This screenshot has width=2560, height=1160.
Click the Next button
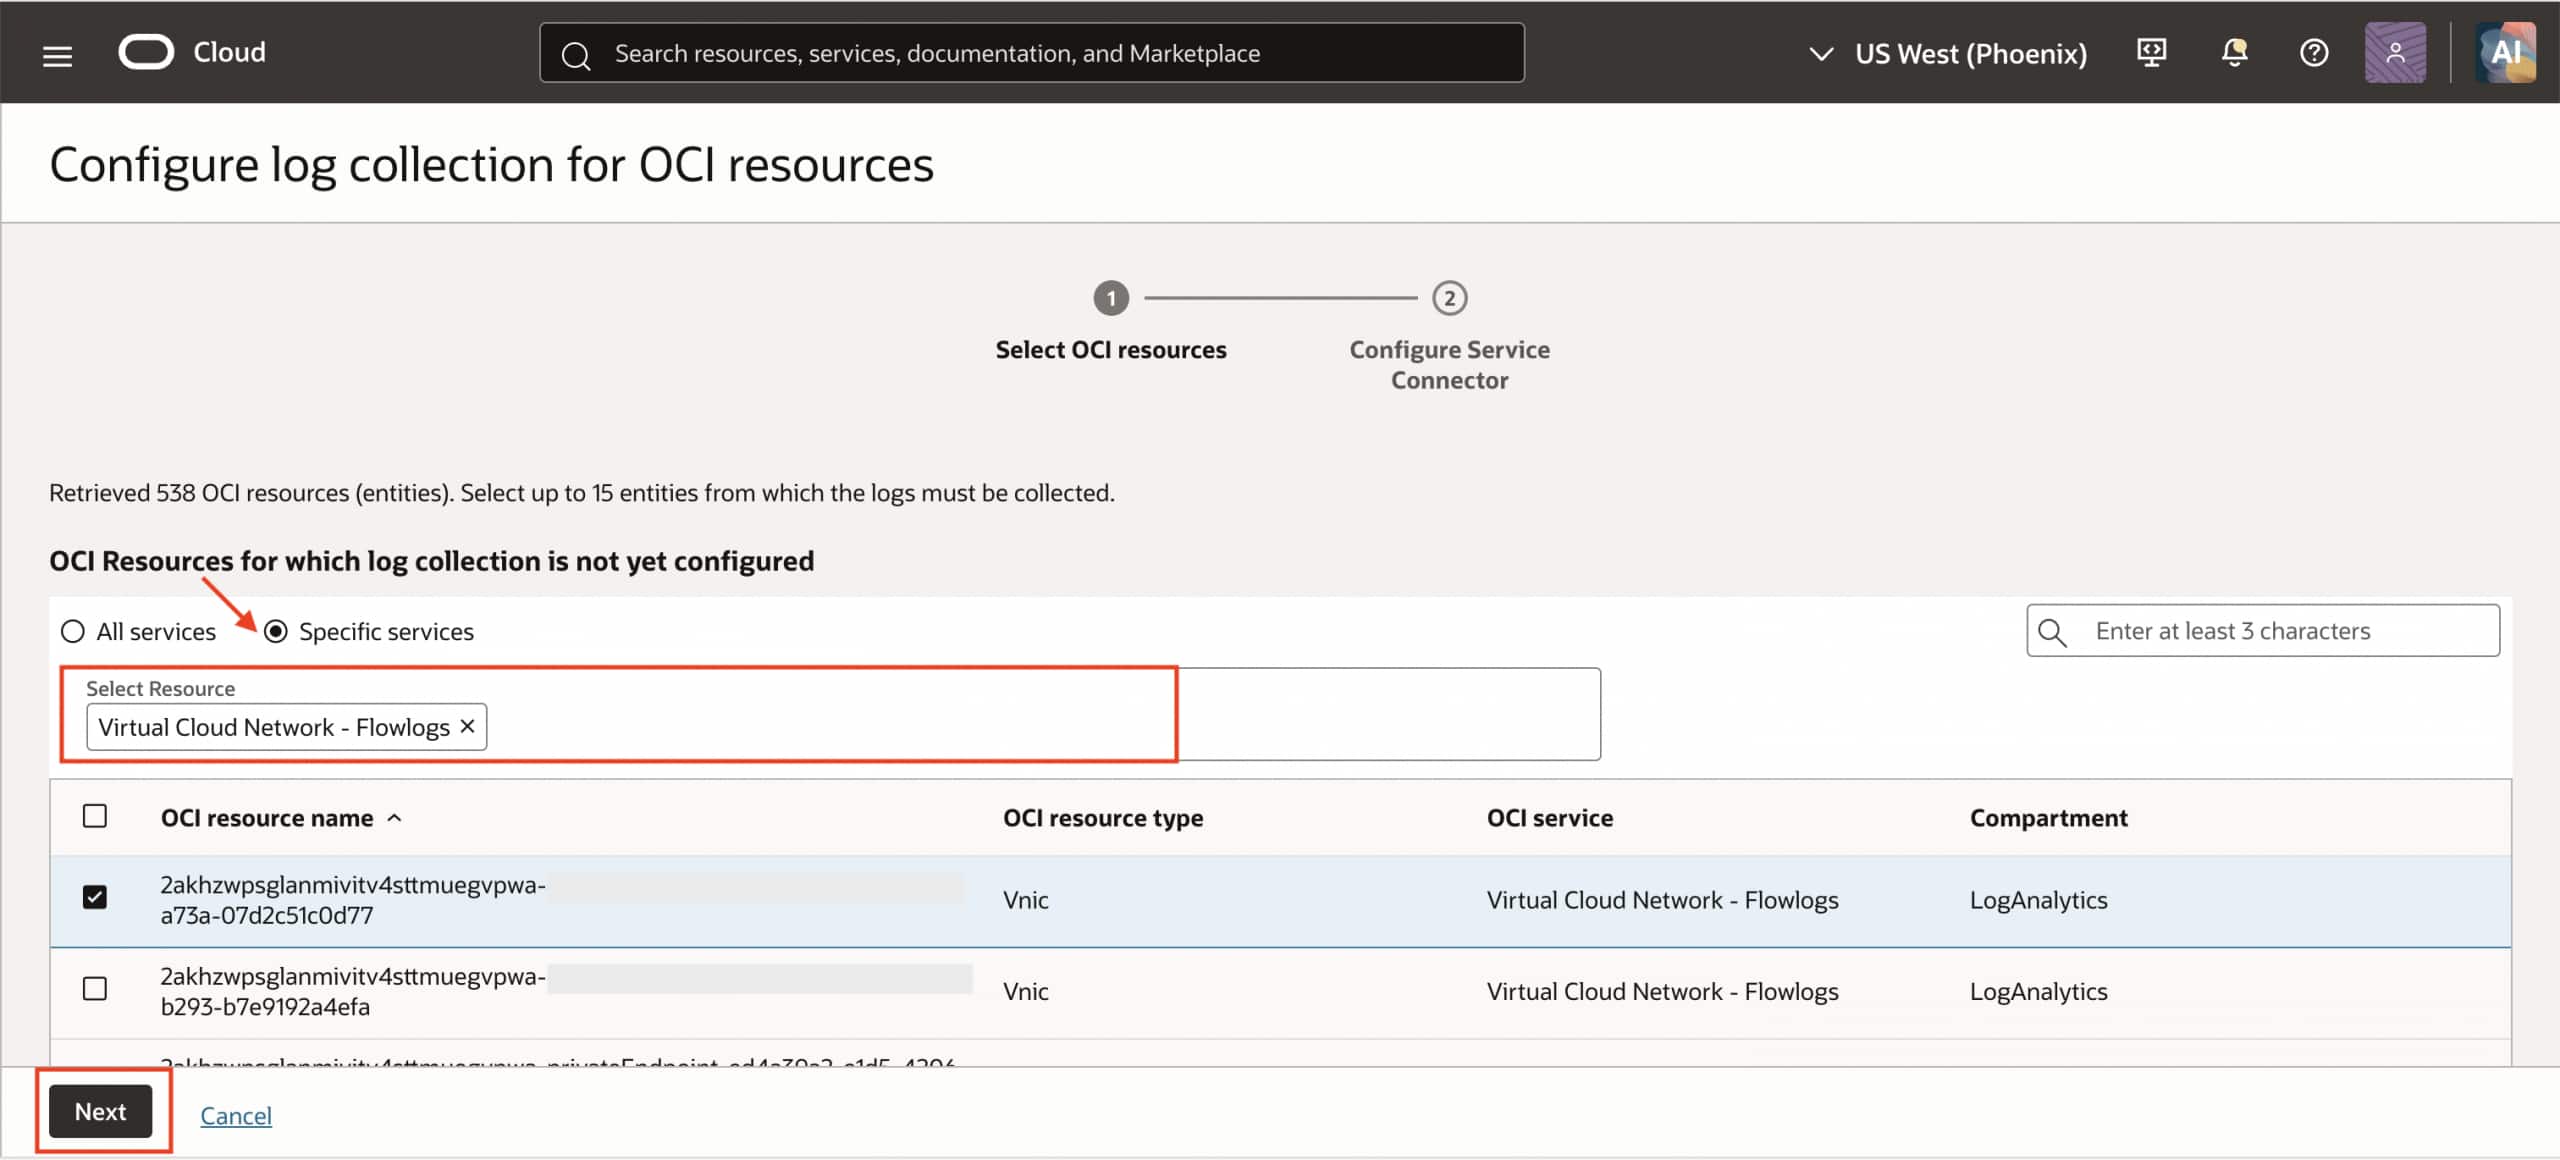click(101, 1111)
